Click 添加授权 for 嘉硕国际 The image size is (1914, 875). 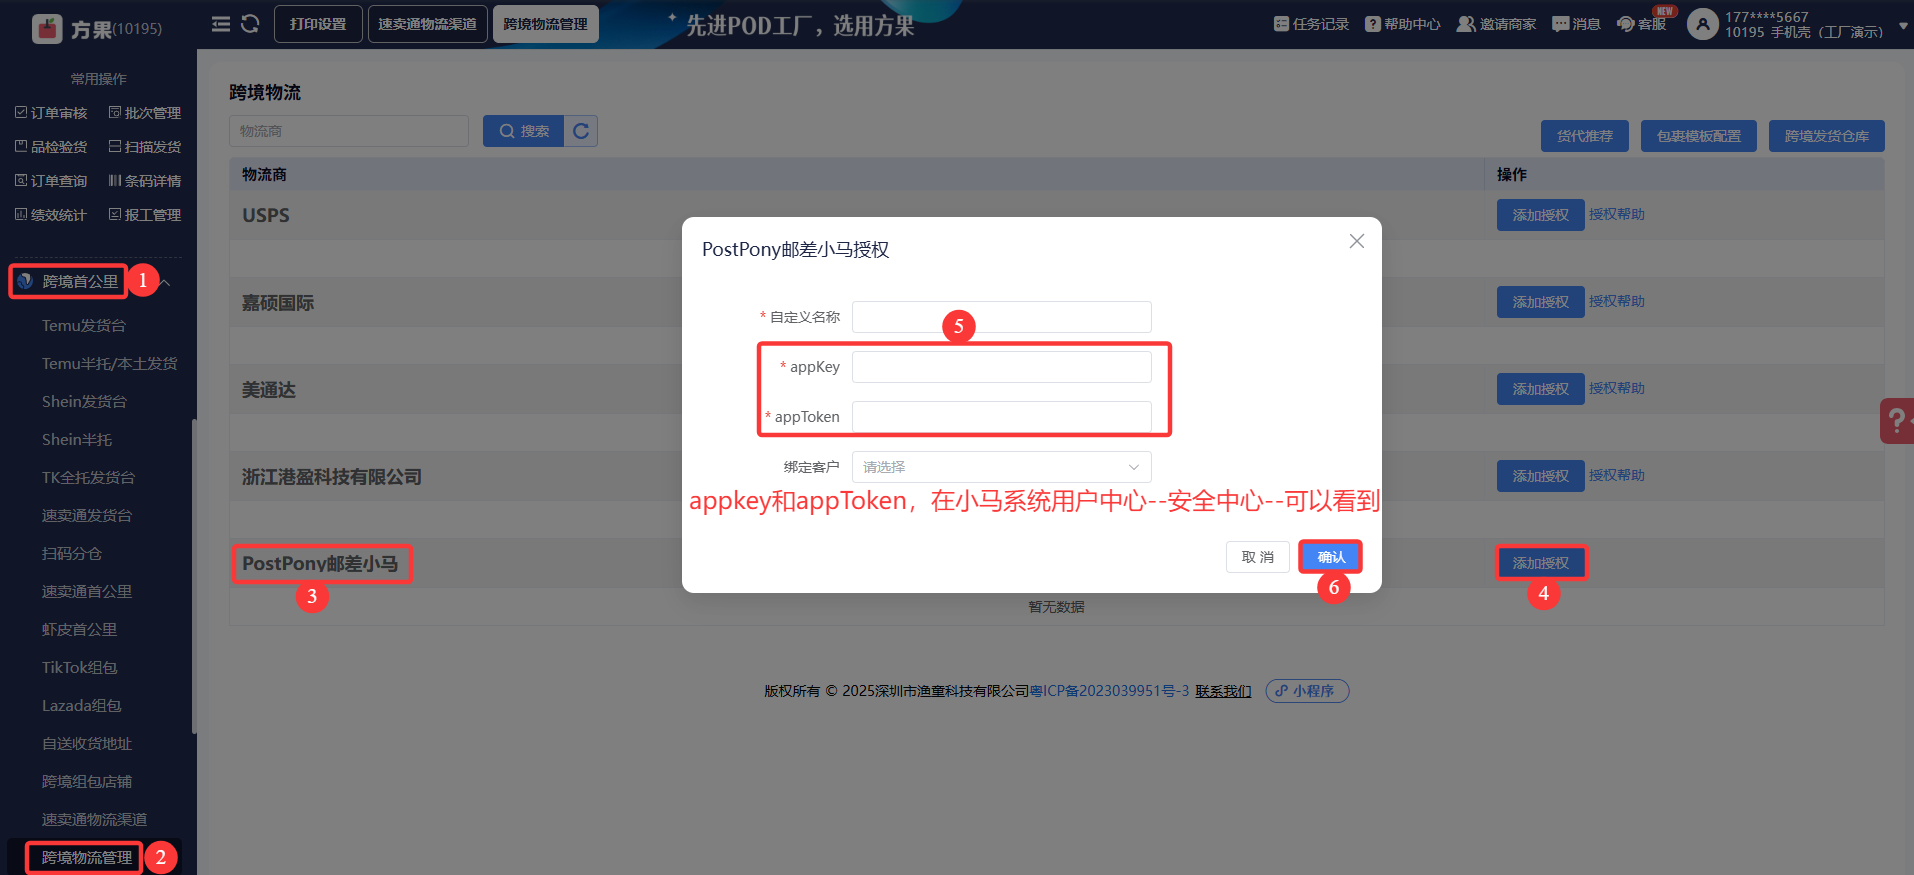[x=1541, y=302]
